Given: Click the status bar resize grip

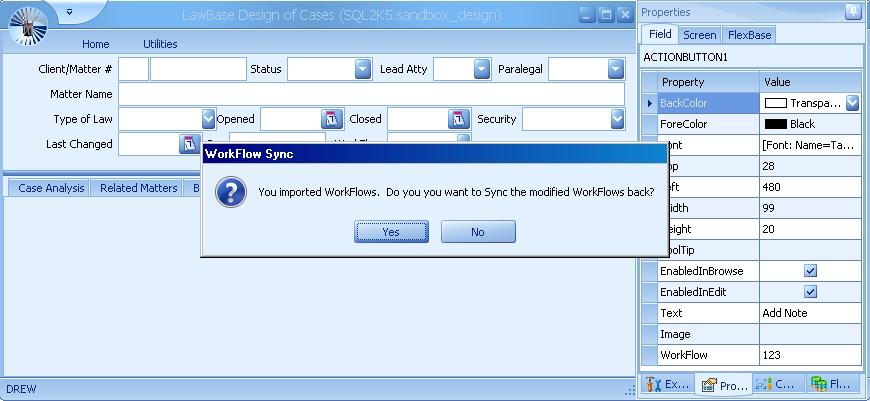Looking at the screenshot, I should (629, 390).
